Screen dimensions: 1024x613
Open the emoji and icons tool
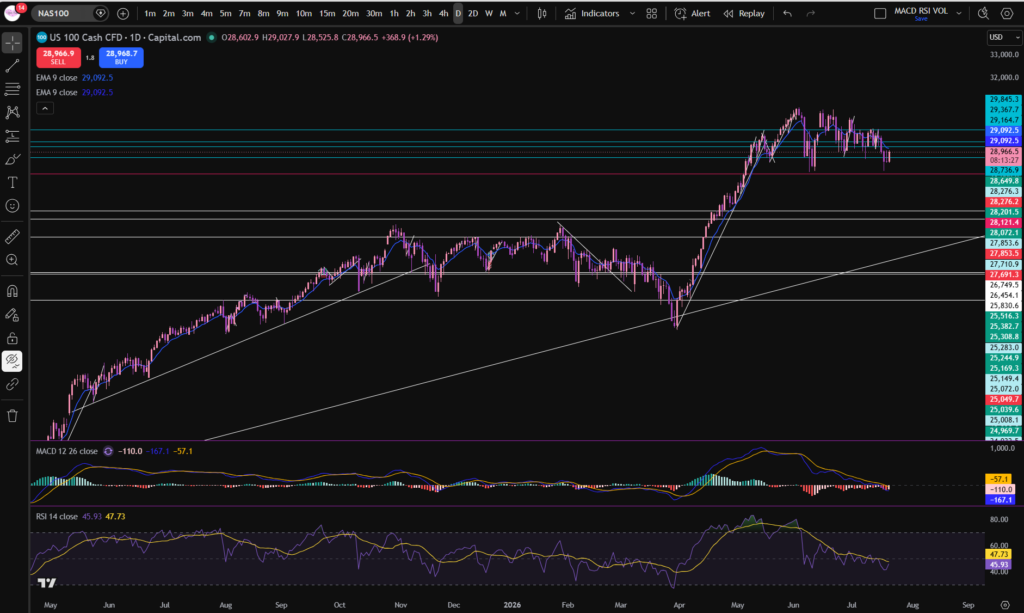pyautogui.click(x=12, y=206)
